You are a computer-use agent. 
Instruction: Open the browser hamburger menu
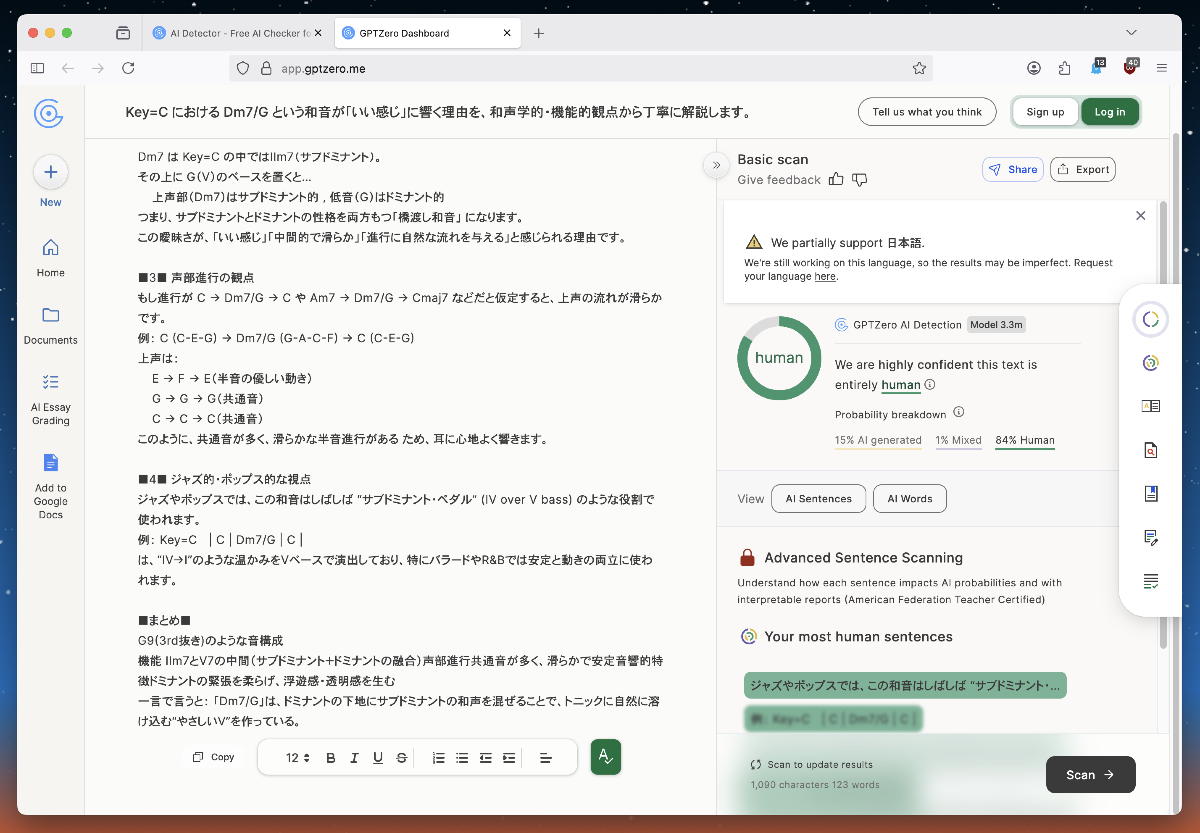1162,68
